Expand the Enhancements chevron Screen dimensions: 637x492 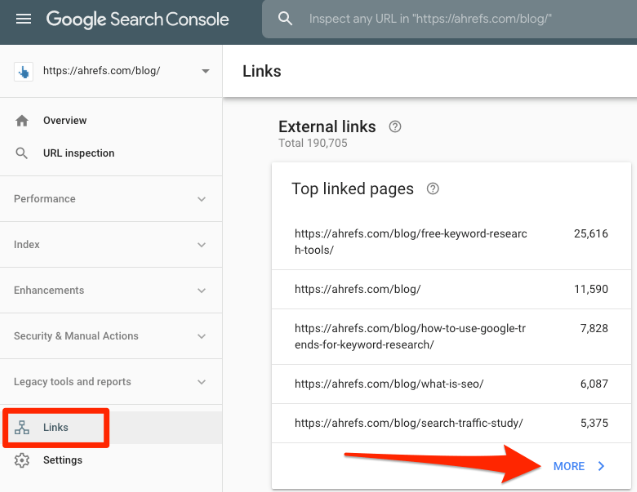pyautogui.click(x=202, y=290)
